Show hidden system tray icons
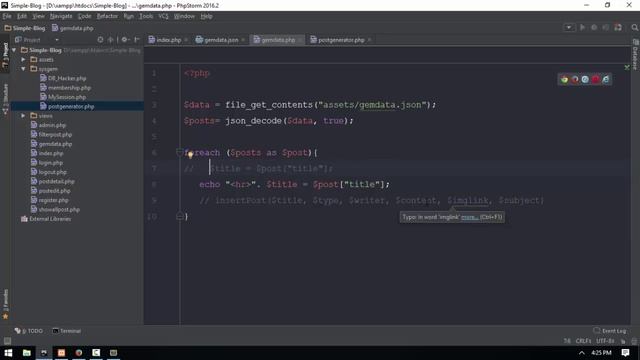This screenshot has width=640, height=360. coord(582,353)
